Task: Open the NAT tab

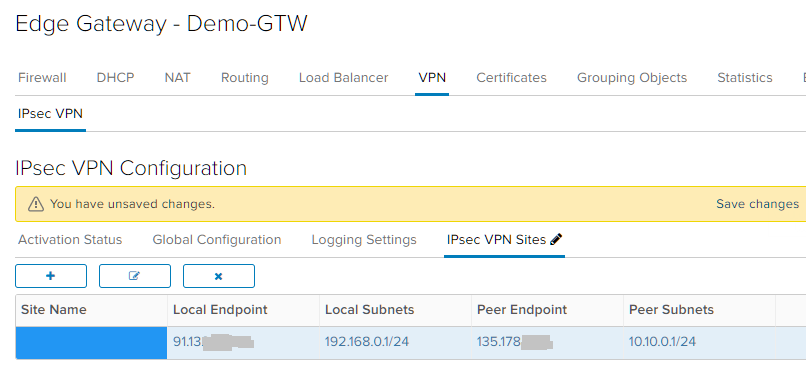Action: pyautogui.click(x=177, y=78)
